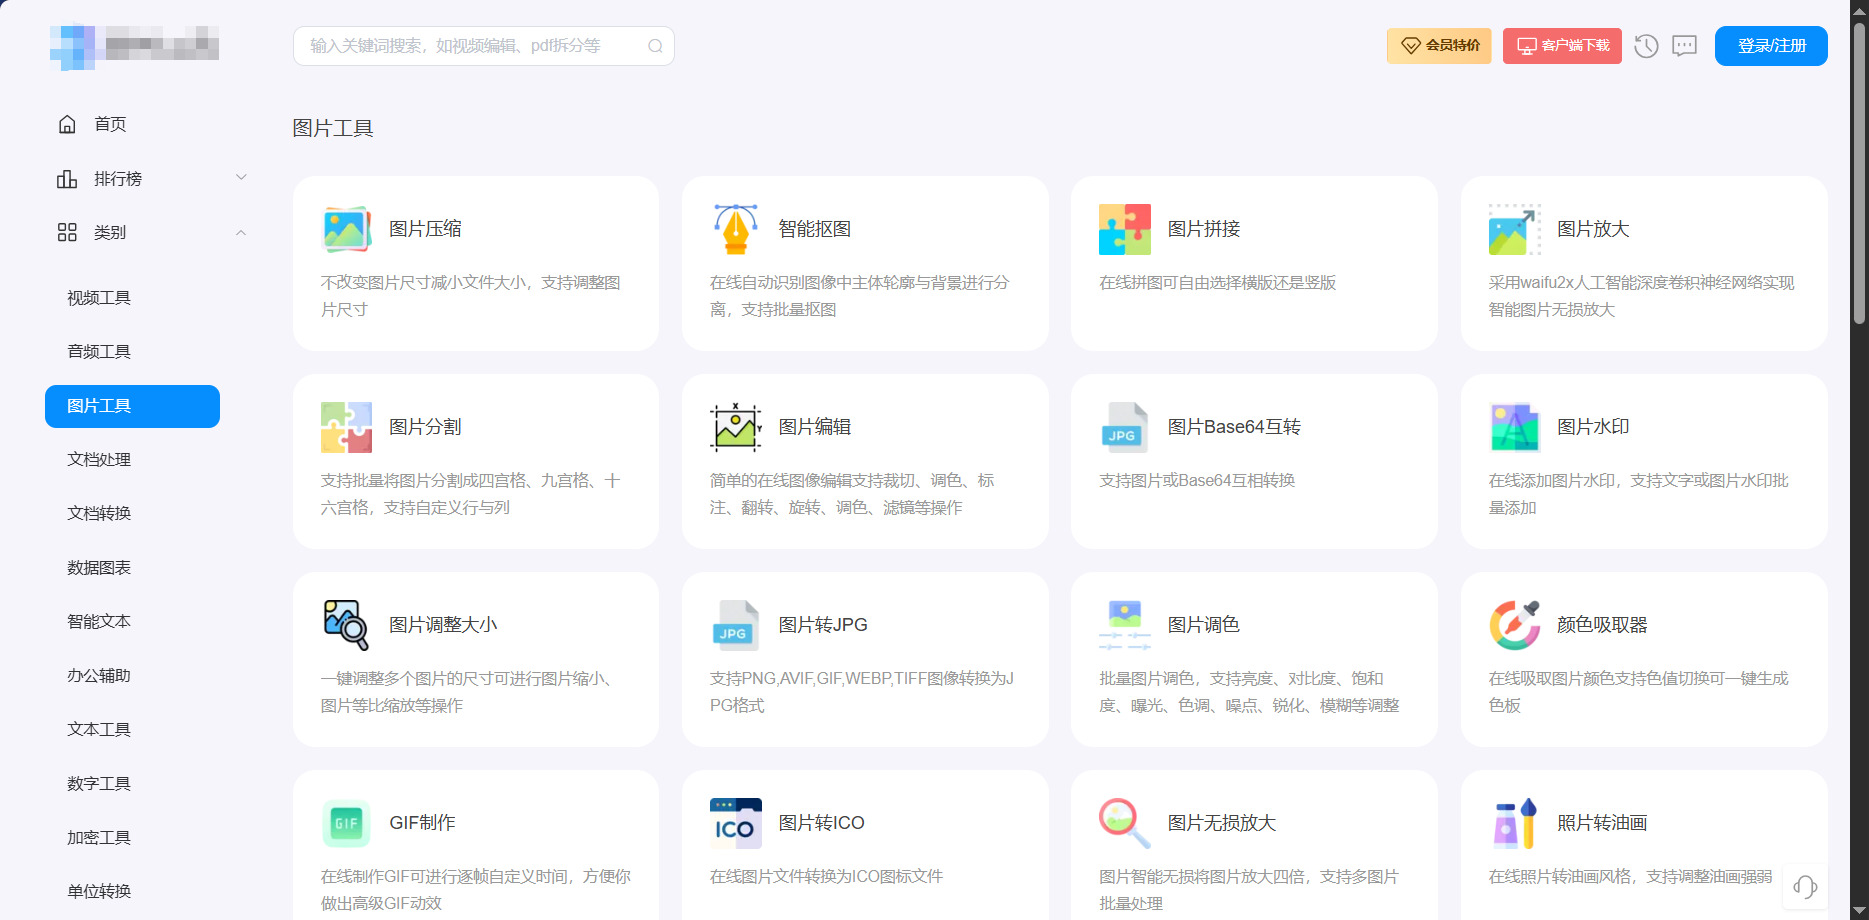Open the 图片调色 title link
1869x920 pixels.
click(1204, 625)
